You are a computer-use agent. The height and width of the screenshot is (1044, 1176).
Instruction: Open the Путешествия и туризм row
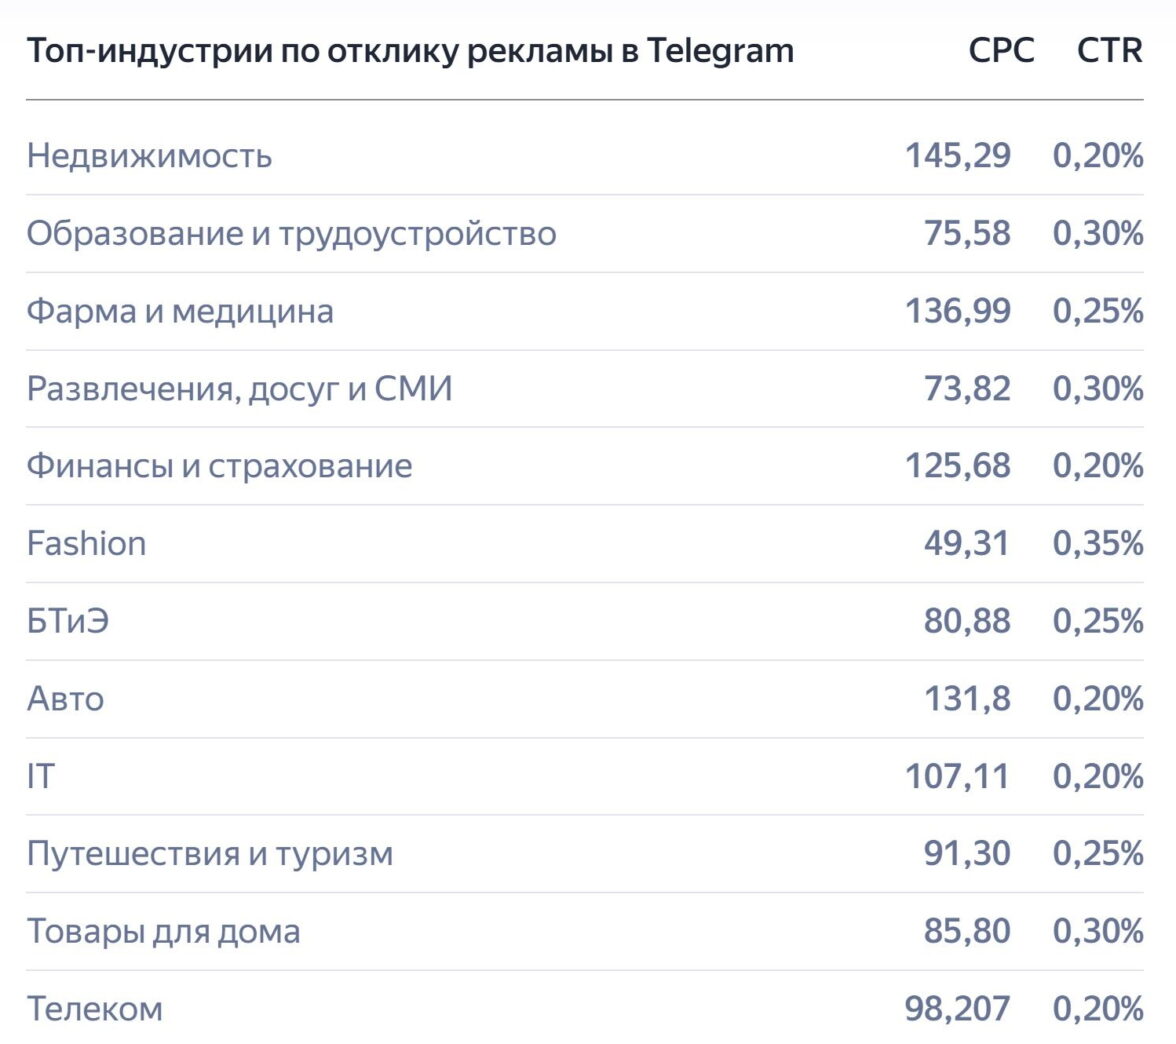(x=210, y=854)
